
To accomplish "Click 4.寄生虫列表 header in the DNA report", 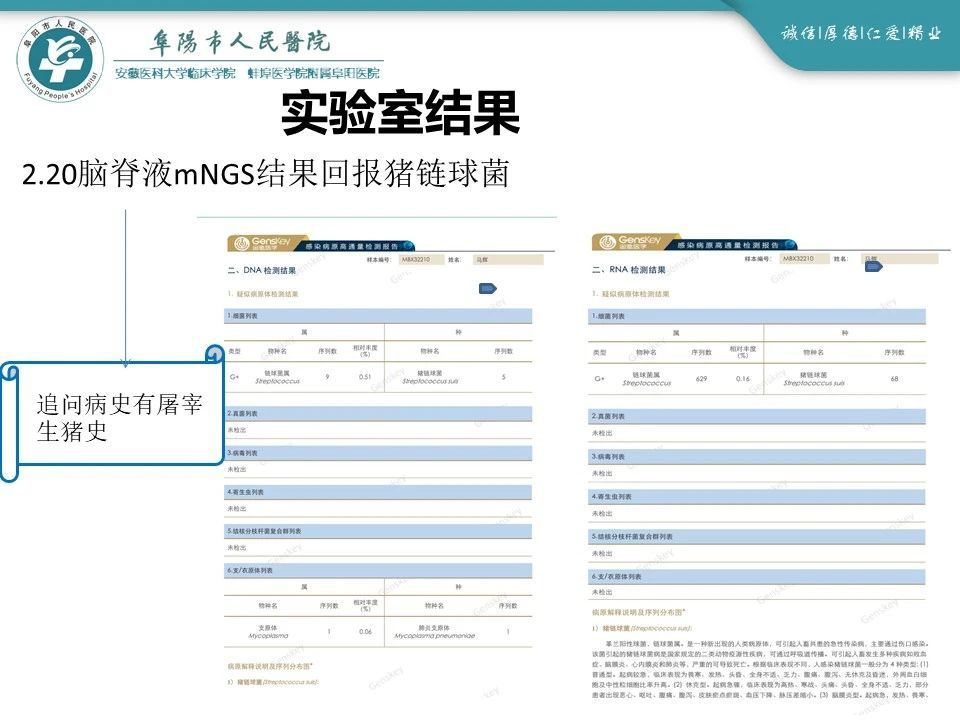I will click(x=378, y=492).
